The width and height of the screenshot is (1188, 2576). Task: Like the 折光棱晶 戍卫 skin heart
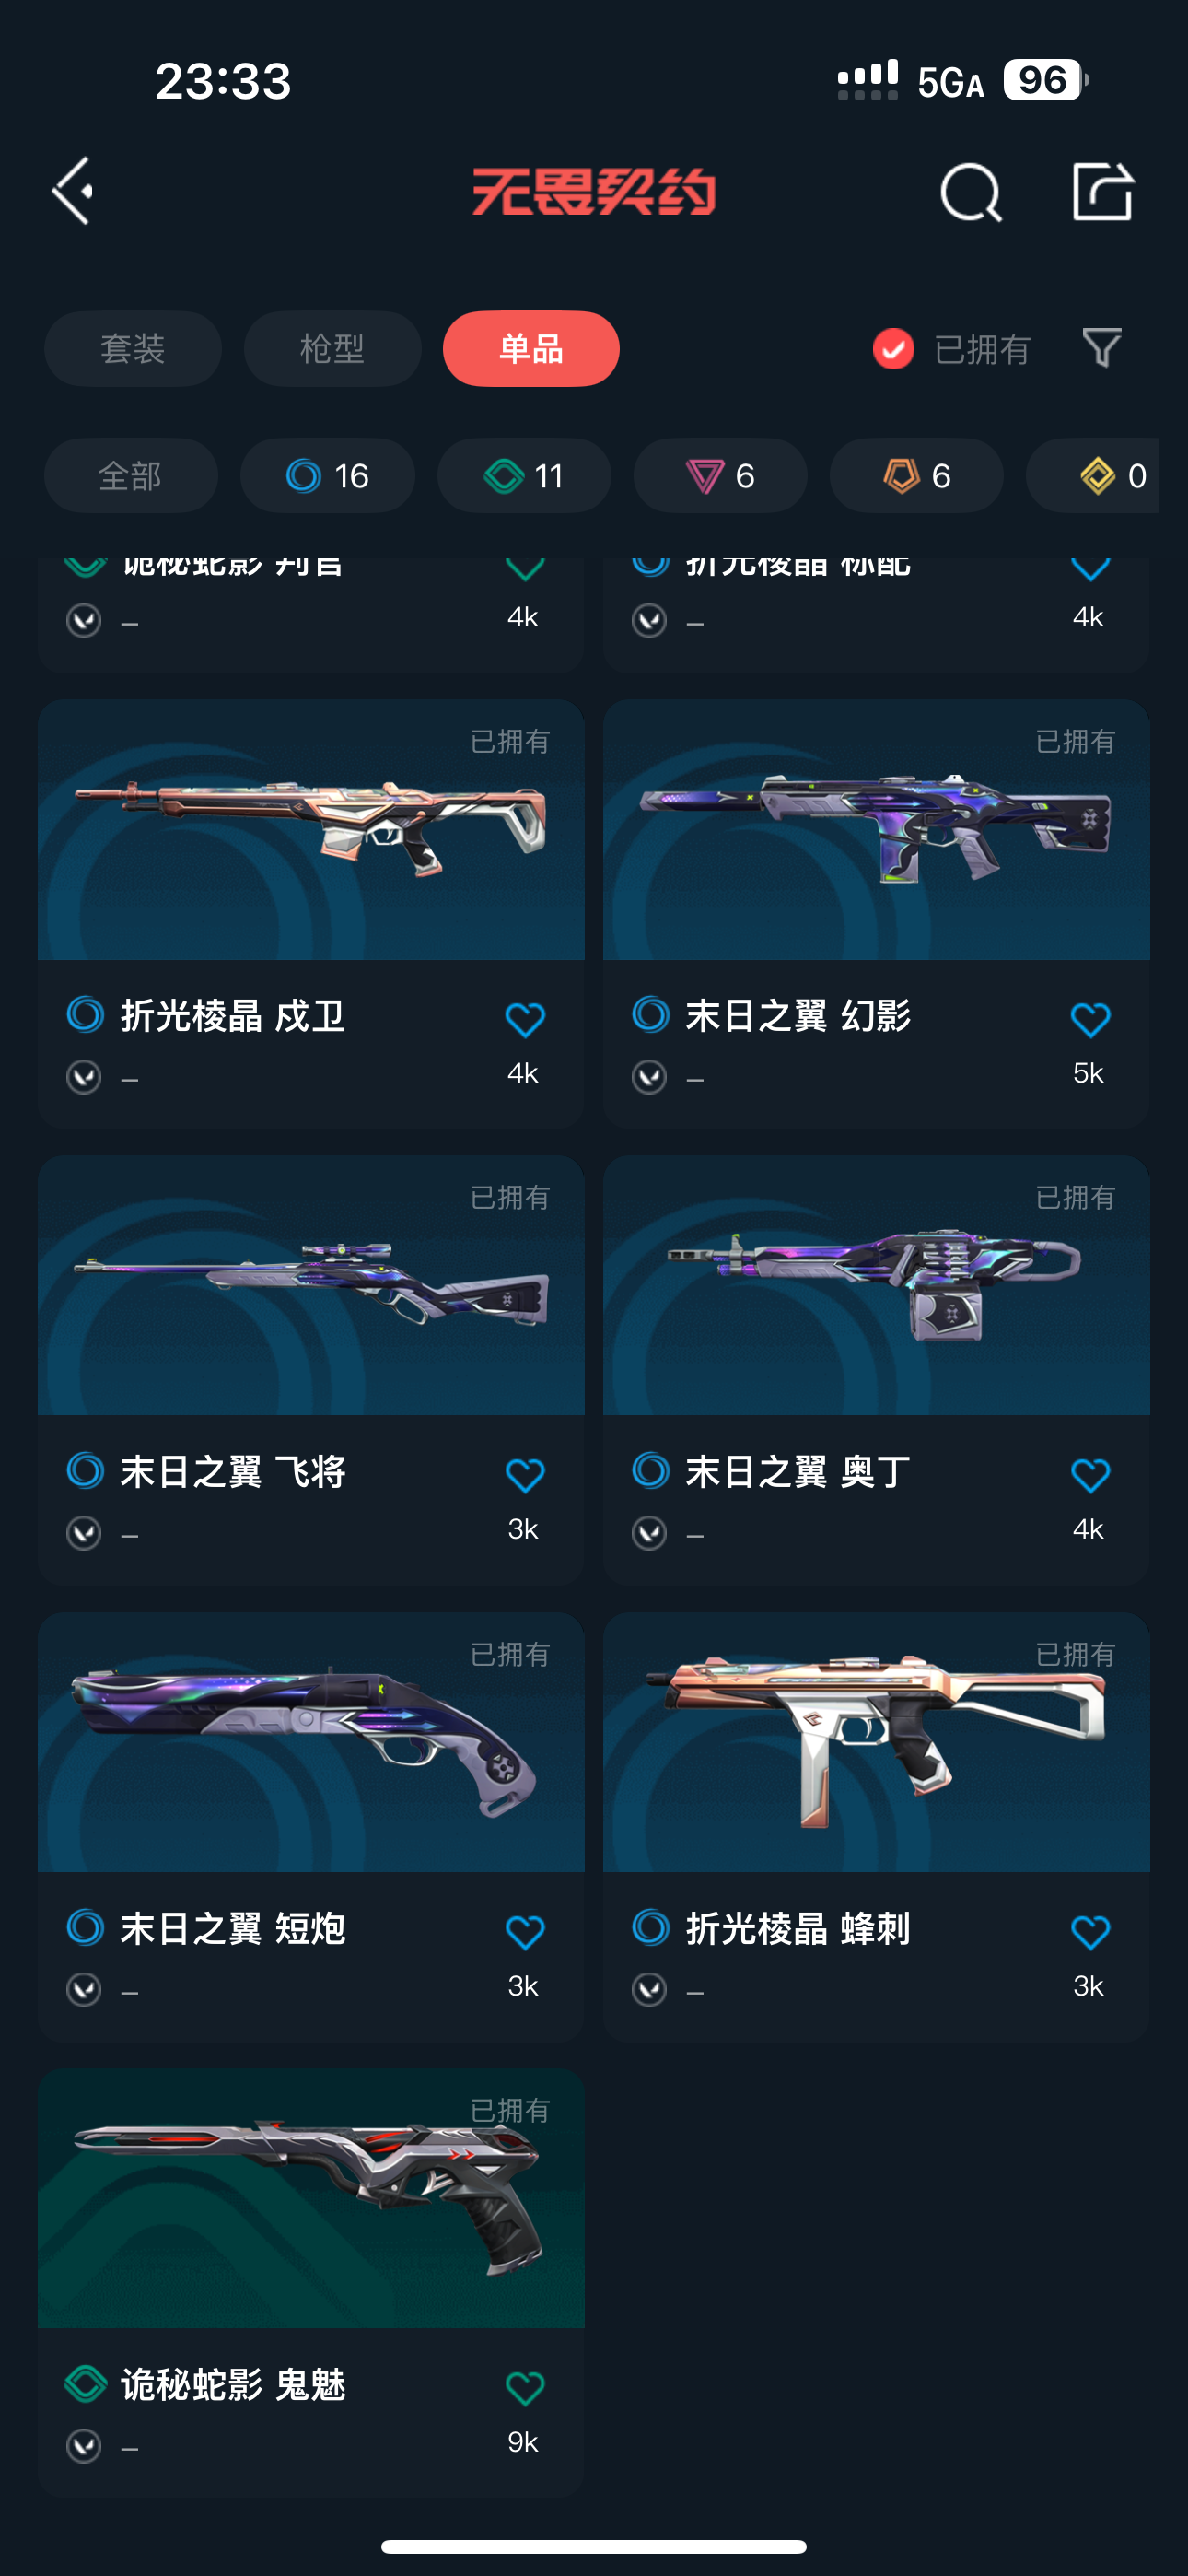pos(524,1019)
